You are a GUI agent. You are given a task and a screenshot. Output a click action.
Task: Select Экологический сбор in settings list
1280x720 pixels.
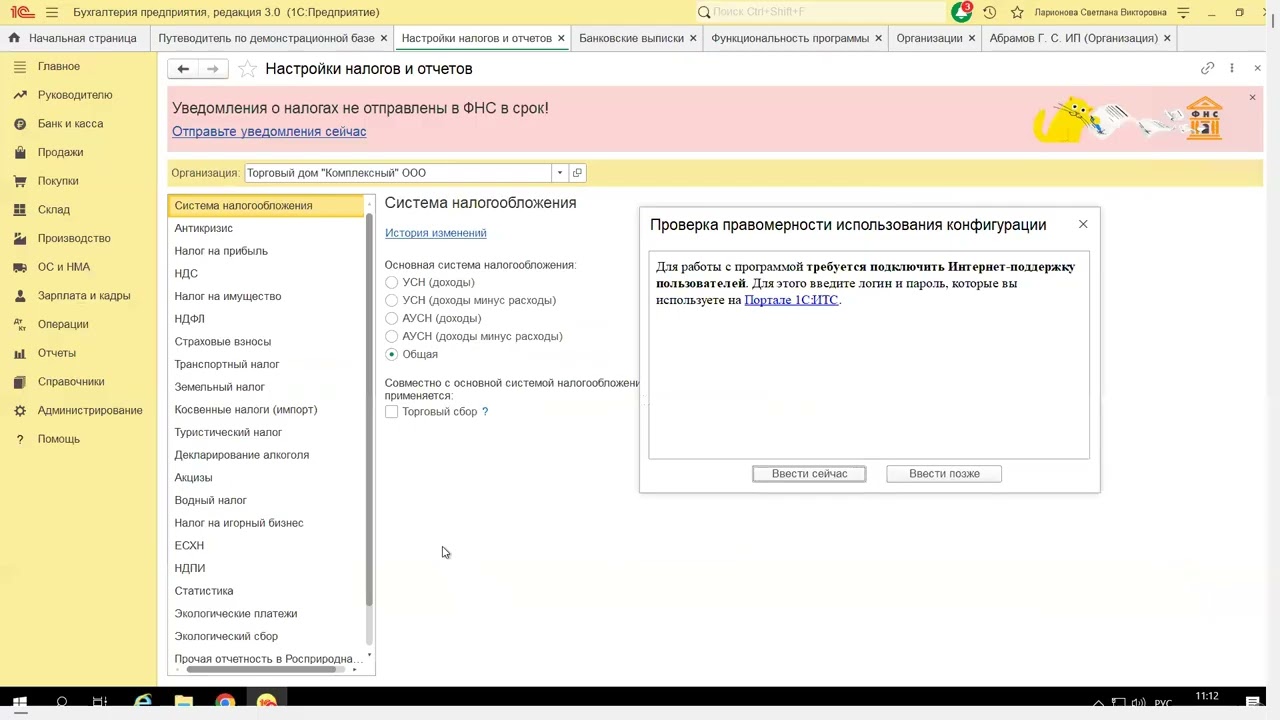point(266,636)
